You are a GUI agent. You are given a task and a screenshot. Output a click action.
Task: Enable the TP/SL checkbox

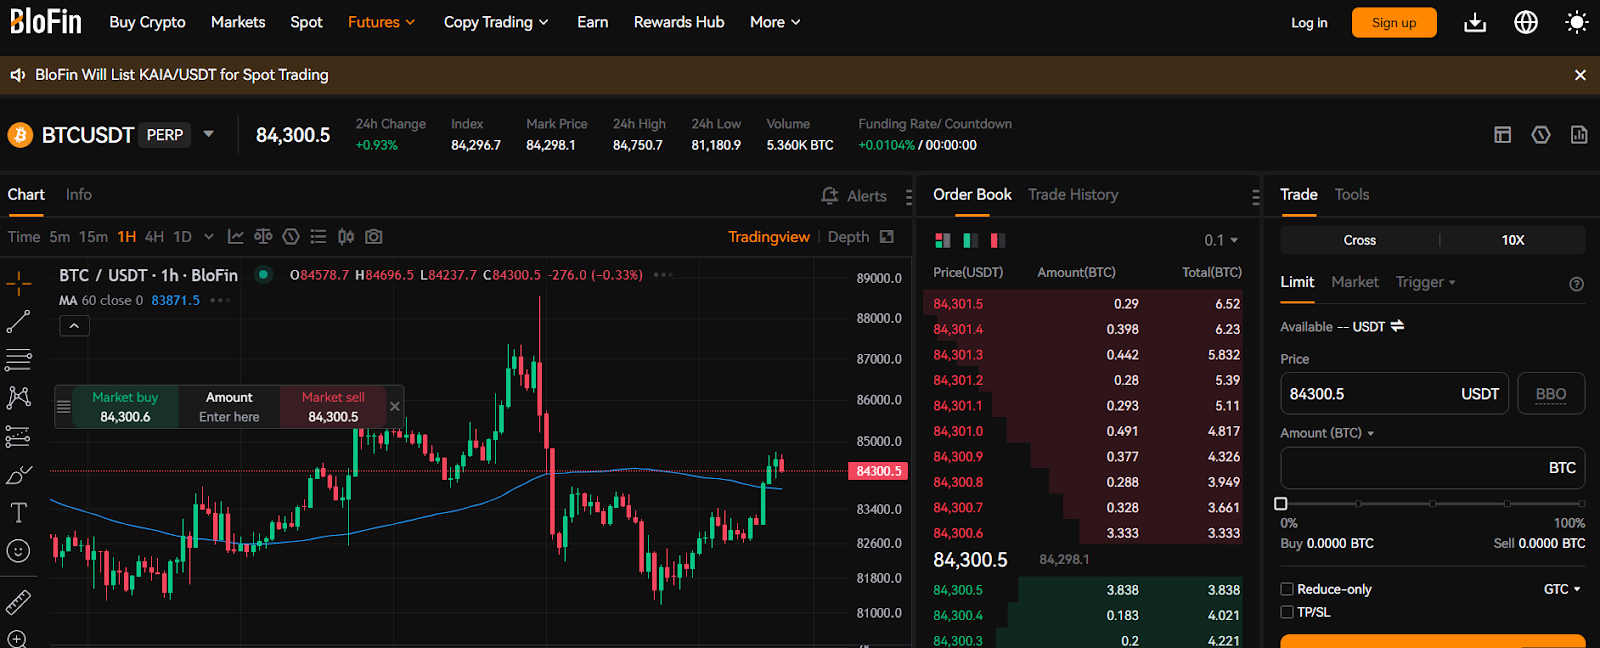click(x=1287, y=612)
